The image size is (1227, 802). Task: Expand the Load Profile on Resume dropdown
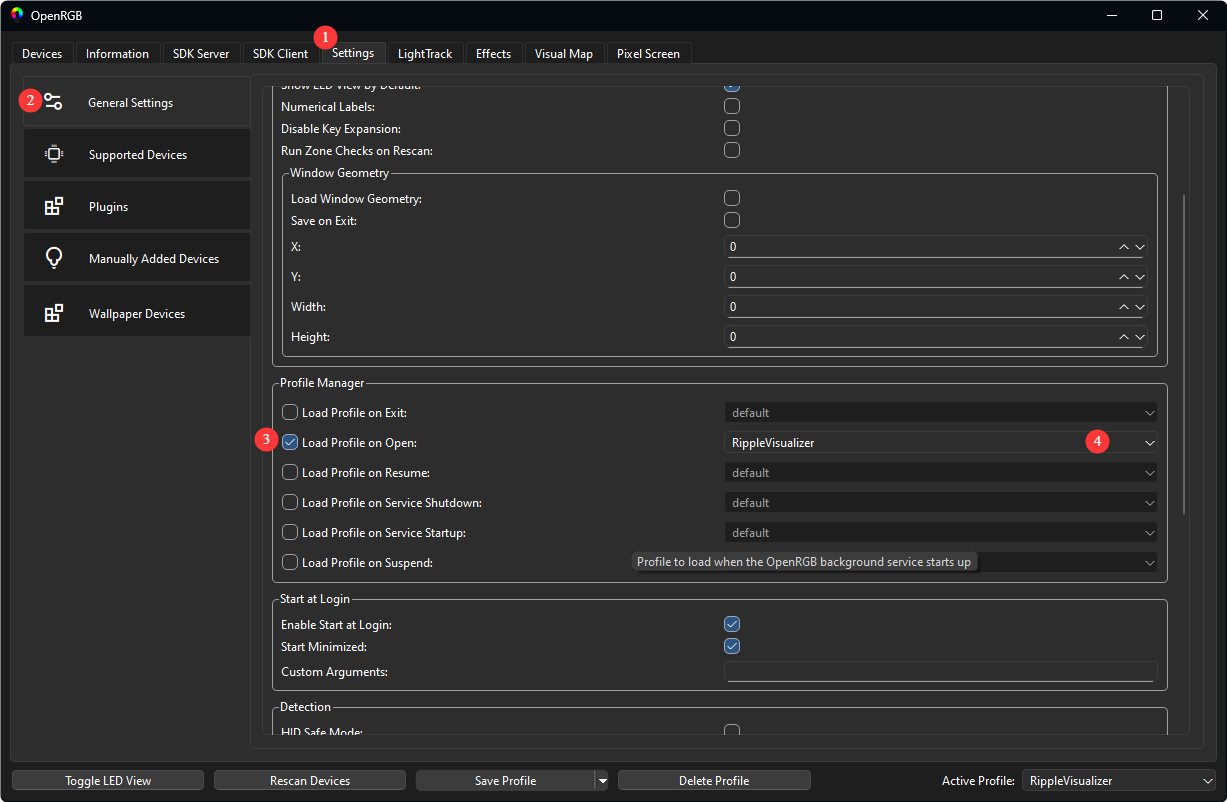click(941, 472)
